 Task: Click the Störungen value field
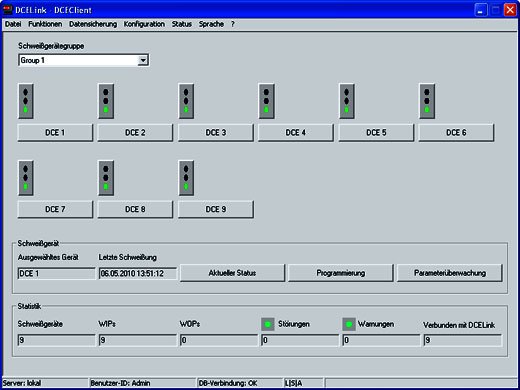point(300,340)
